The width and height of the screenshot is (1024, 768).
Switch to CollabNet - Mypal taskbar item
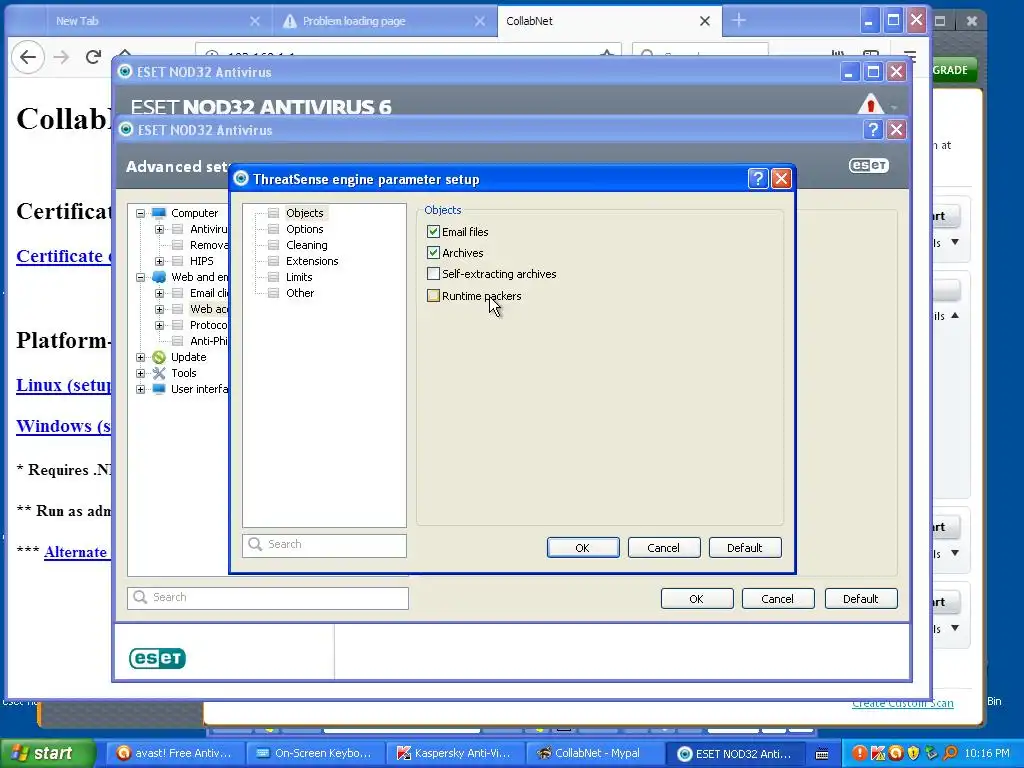tap(596, 753)
